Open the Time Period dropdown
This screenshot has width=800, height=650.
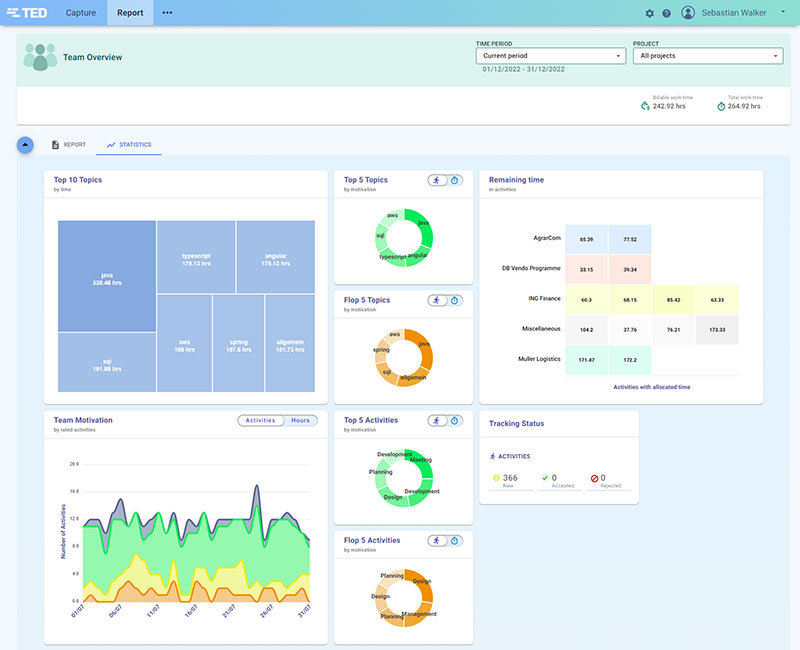click(x=551, y=56)
